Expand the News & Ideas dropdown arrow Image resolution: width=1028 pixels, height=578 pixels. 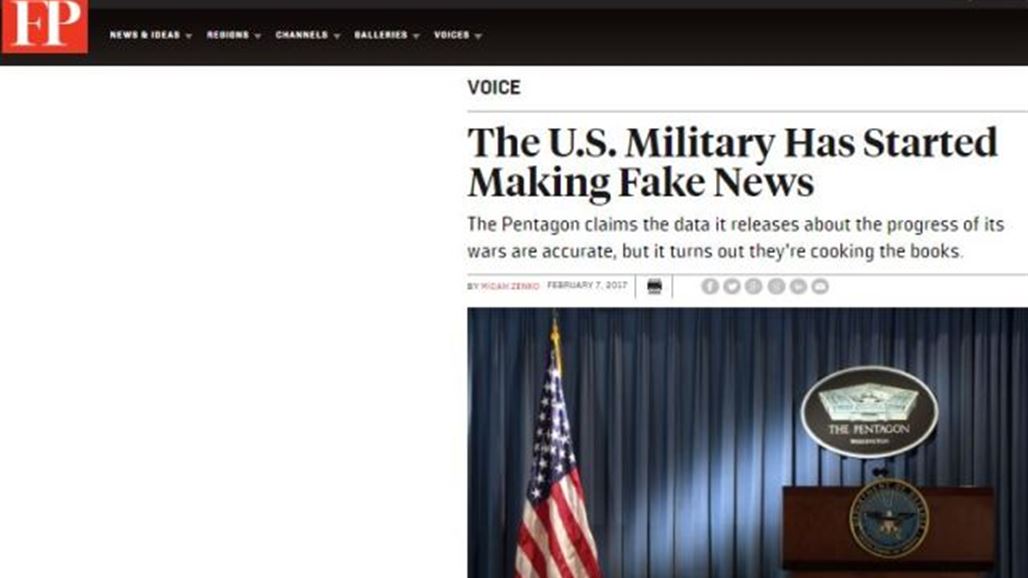189,36
